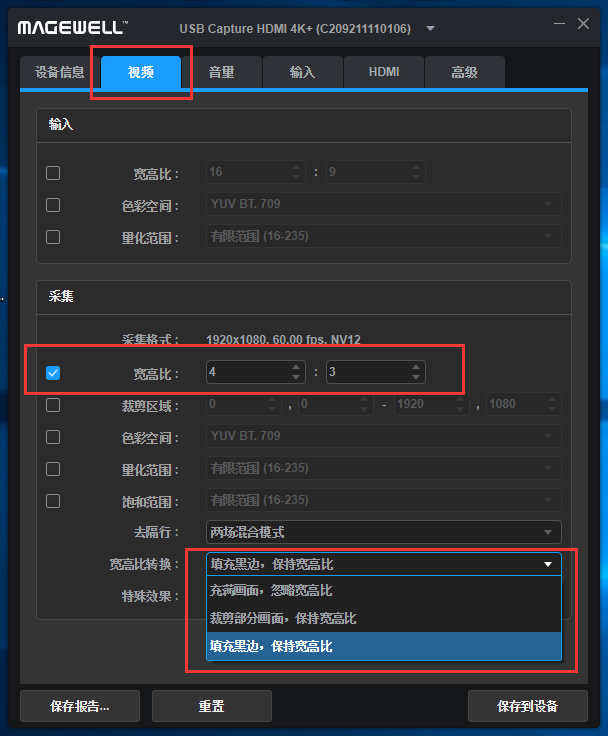This screenshot has width=608, height=736.
Task: Open the HDMI tab
Action: point(384,72)
